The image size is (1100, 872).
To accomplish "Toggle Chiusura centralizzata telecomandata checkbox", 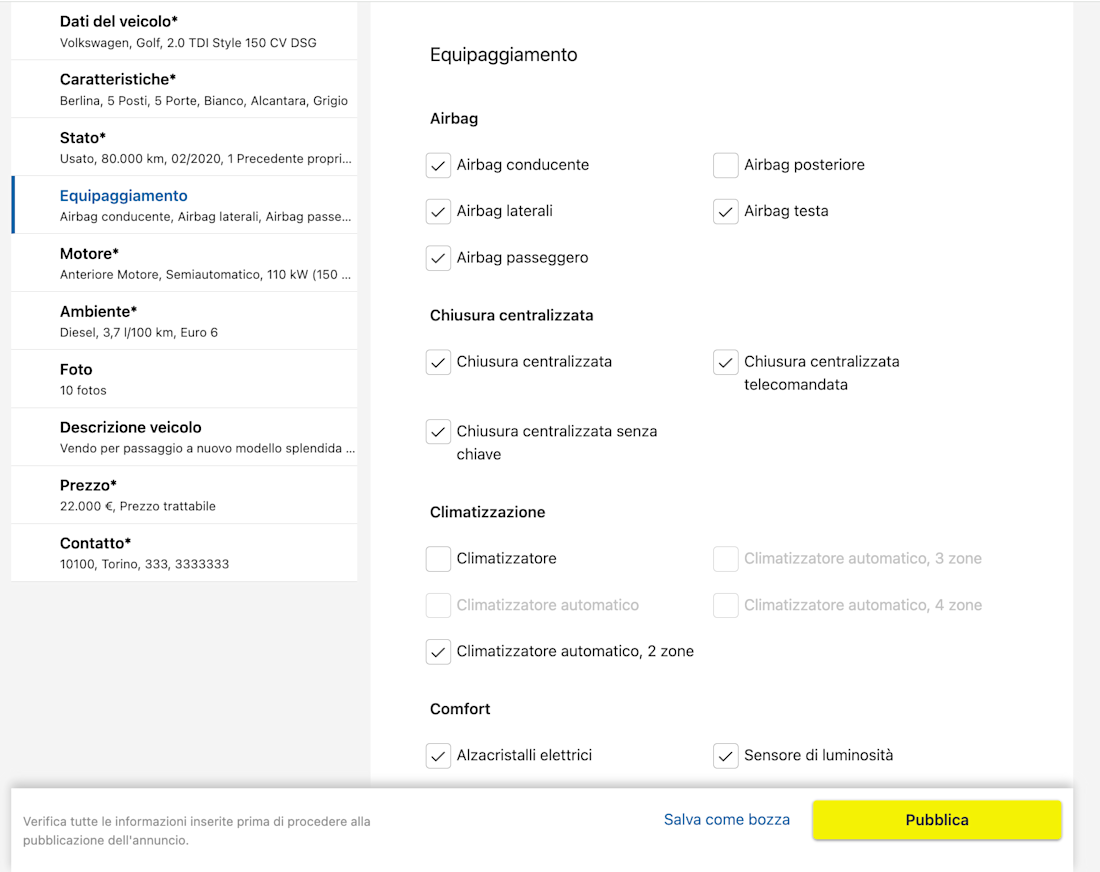I will click(x=725, y=362).
